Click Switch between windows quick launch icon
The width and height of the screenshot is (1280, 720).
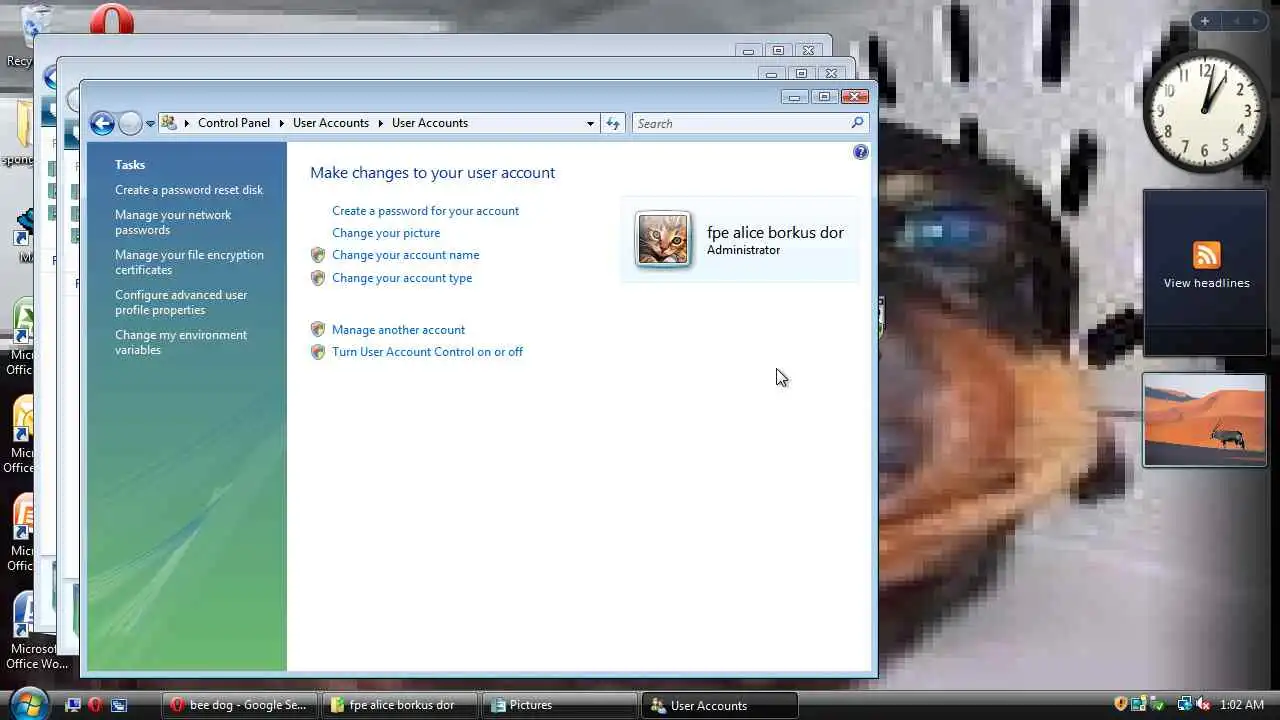coord(118,705)
